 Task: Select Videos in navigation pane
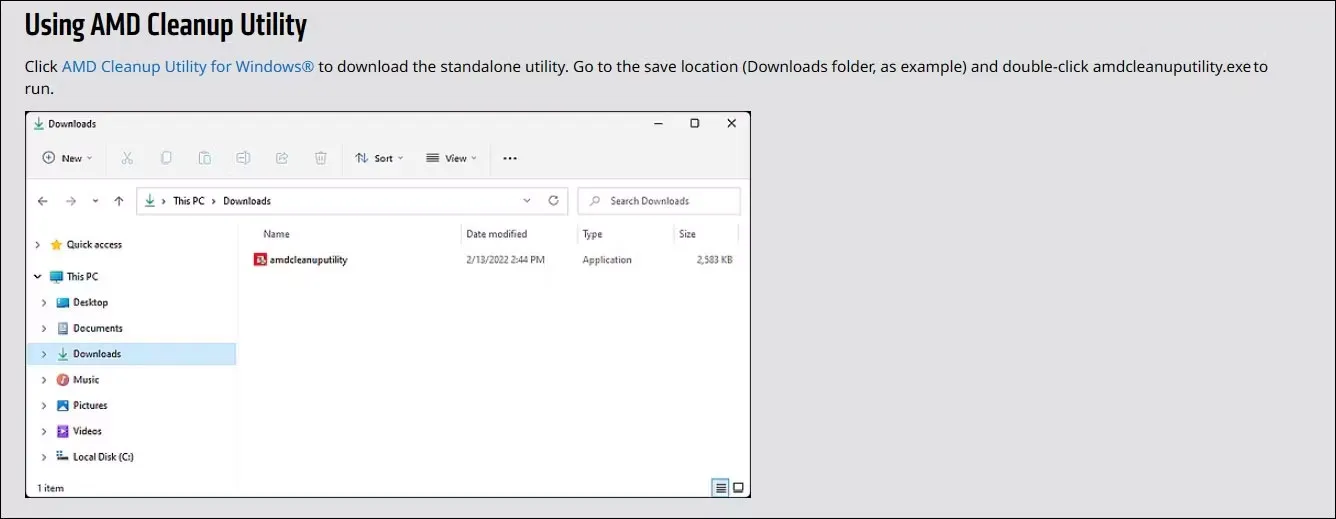pos(87,431)
